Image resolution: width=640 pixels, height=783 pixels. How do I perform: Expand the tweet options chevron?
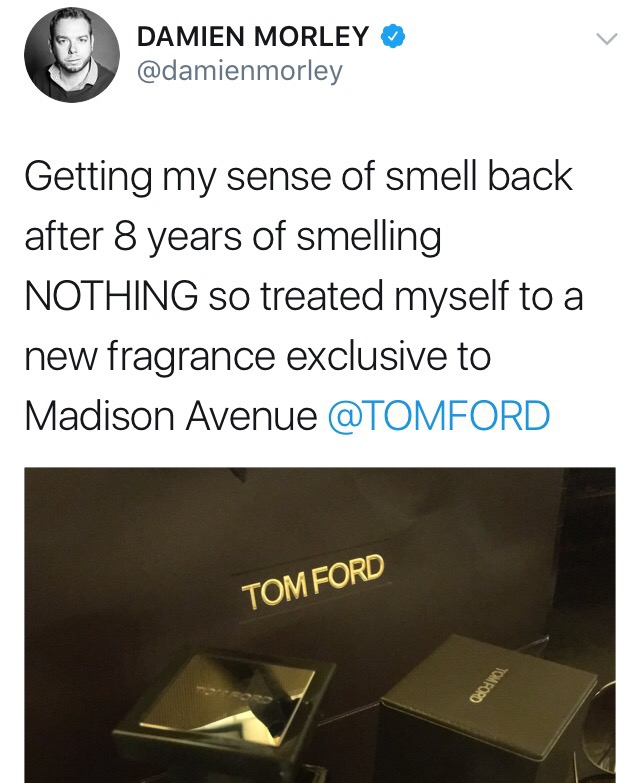[x=607, y=38]
